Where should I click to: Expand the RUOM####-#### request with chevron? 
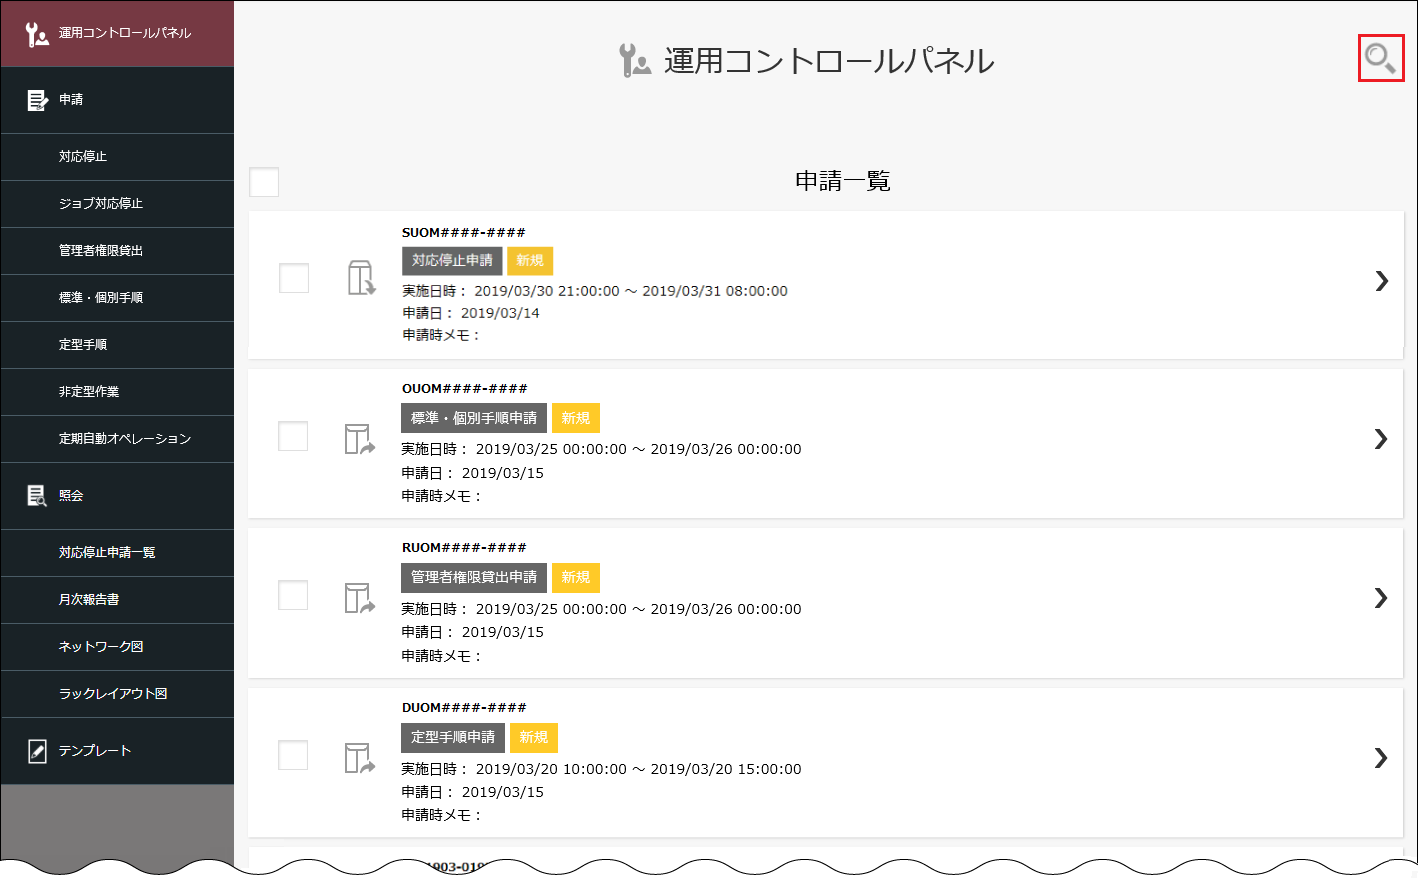[1381, 598]
